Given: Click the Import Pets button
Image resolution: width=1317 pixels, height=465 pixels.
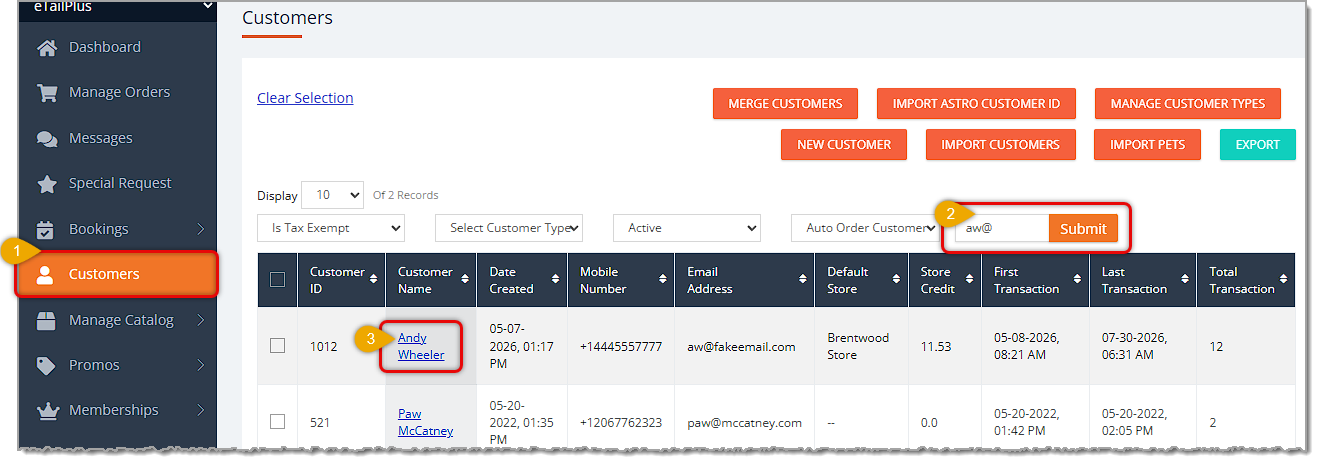Looking at the screenshot, I should pyautogui.click(x=1147, y=145).
